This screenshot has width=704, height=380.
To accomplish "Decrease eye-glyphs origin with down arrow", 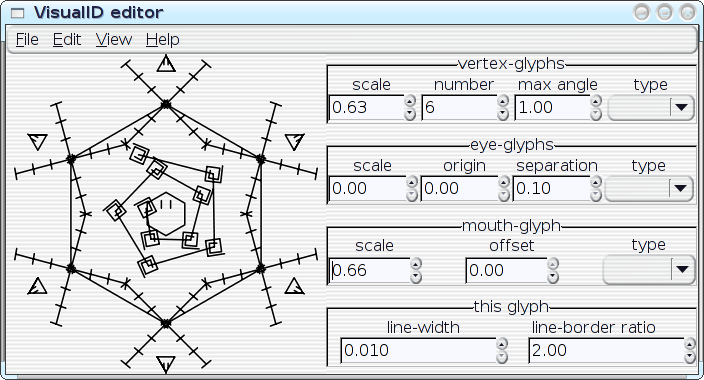I will click(x=504, y=195).
